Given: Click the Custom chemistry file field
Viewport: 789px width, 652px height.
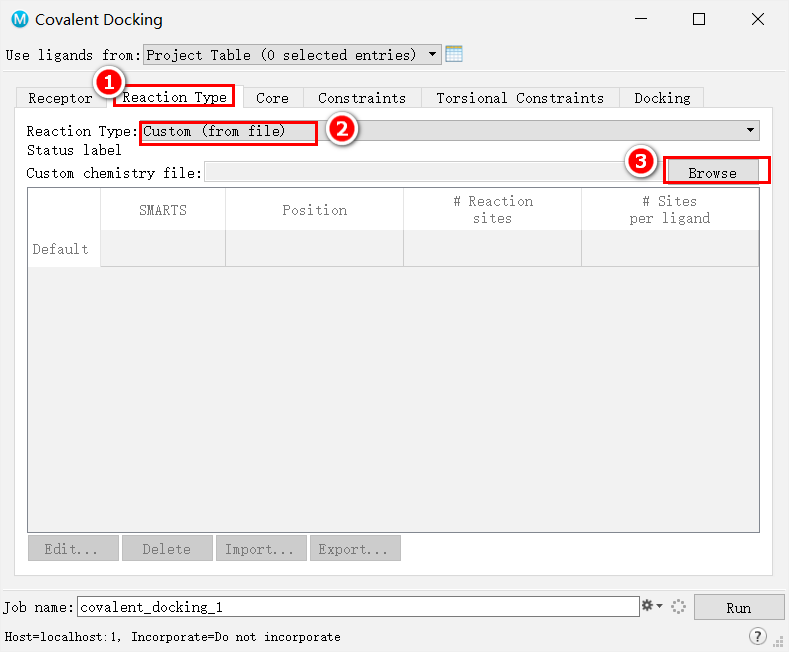Looking at the screenshot, I should pos(433,172).
